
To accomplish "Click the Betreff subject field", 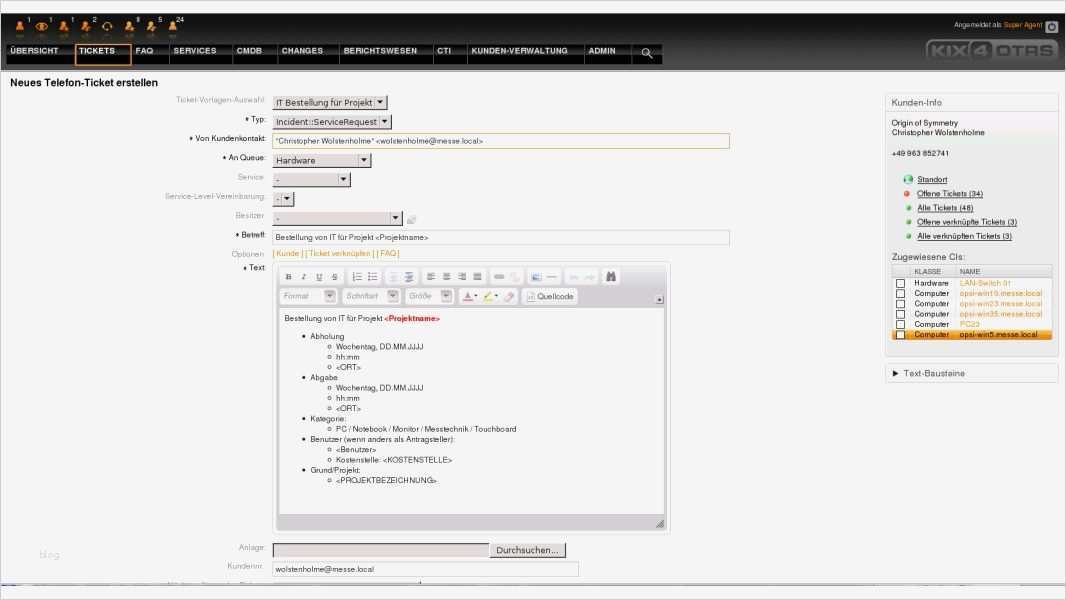I will point(501,237).
